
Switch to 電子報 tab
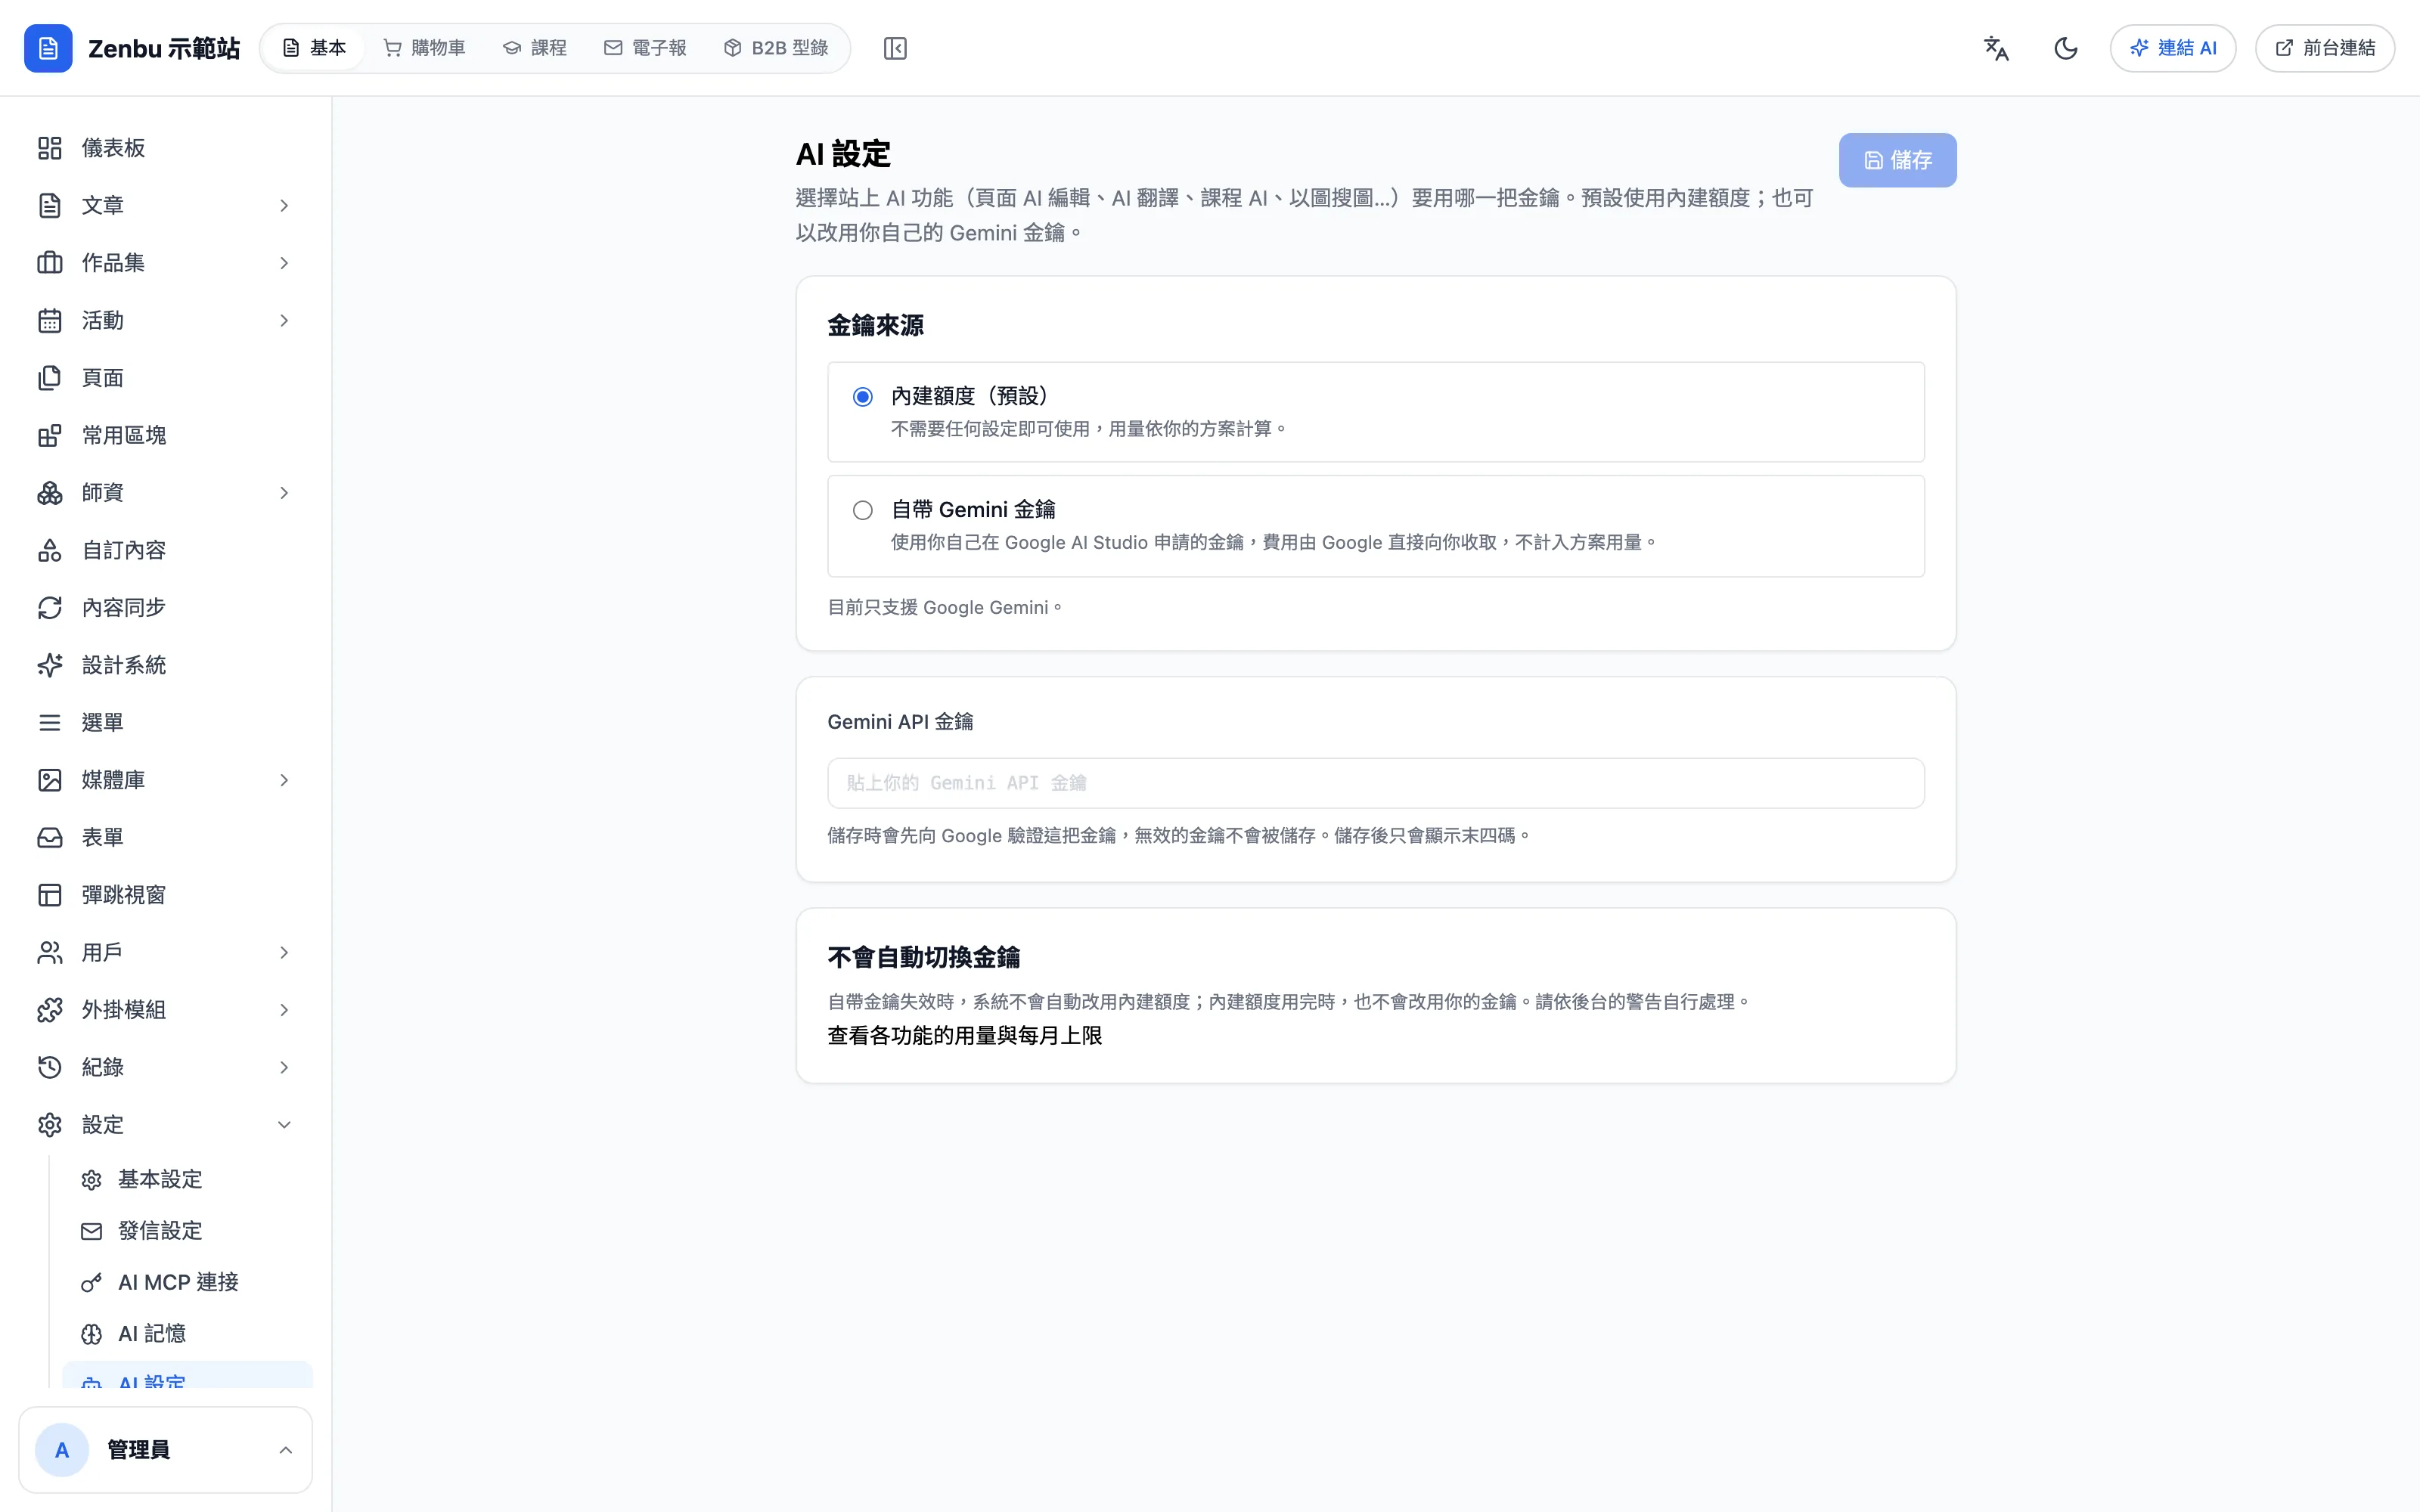pyautogui.click(x=645, y=48)
